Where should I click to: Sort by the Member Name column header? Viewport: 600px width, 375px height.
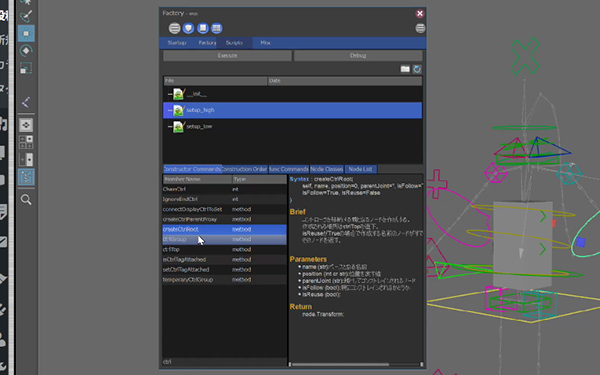click(197, 179)
